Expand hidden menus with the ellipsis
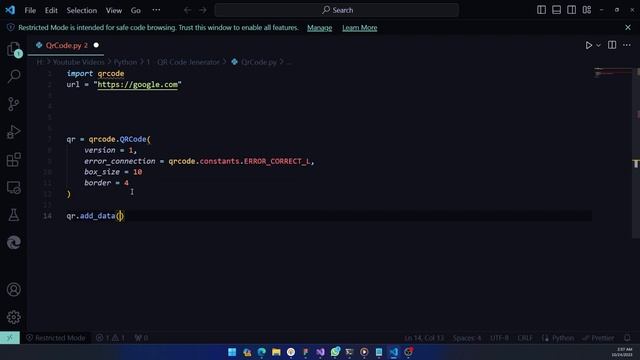 [156, 10]
